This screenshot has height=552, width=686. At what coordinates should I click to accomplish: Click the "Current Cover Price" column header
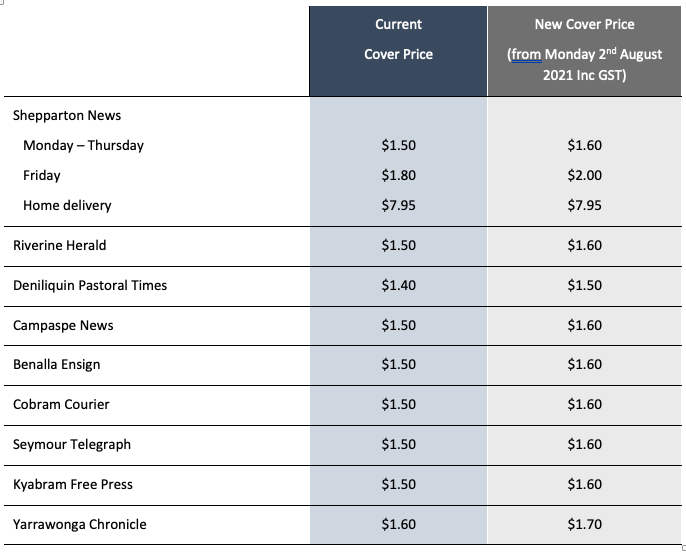[398, 39]
